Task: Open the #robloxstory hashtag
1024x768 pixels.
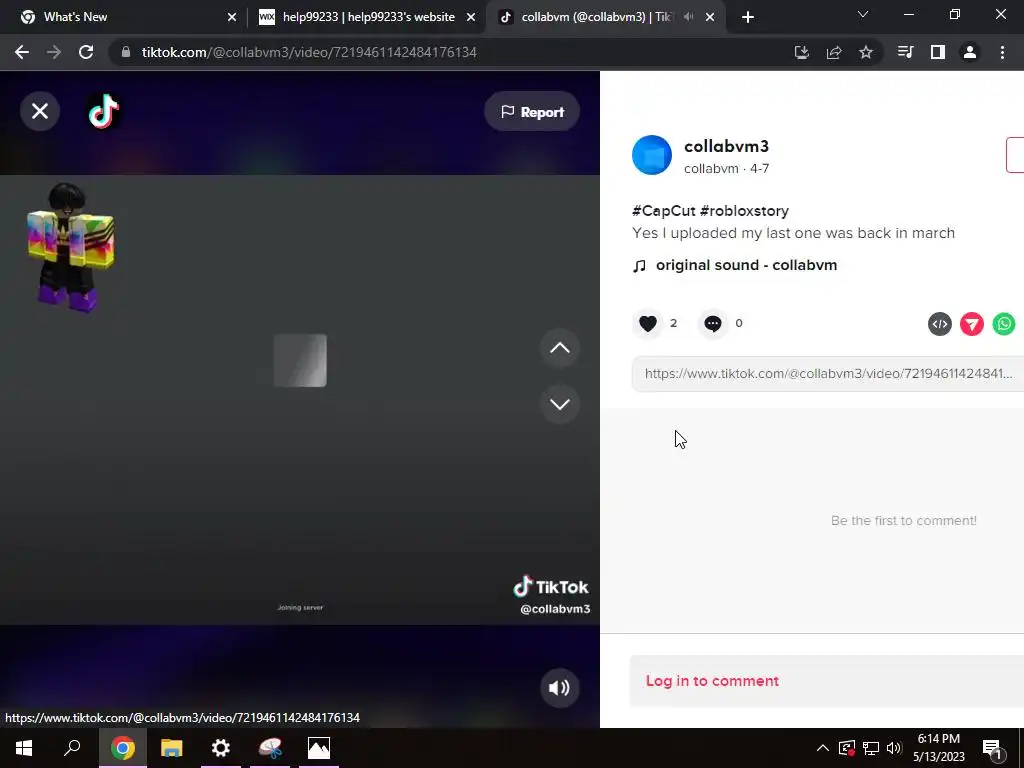Action: pyautogui.click(x=744, y=211)
